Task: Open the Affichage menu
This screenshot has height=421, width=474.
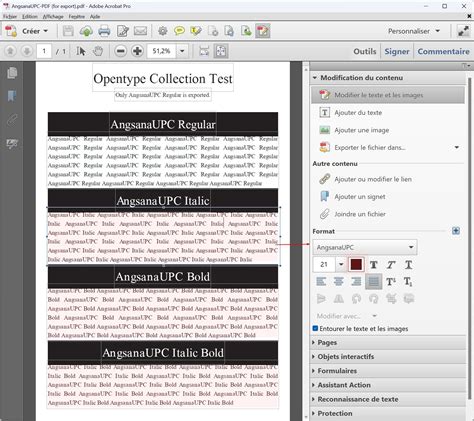Action: (x=53, y=16)
